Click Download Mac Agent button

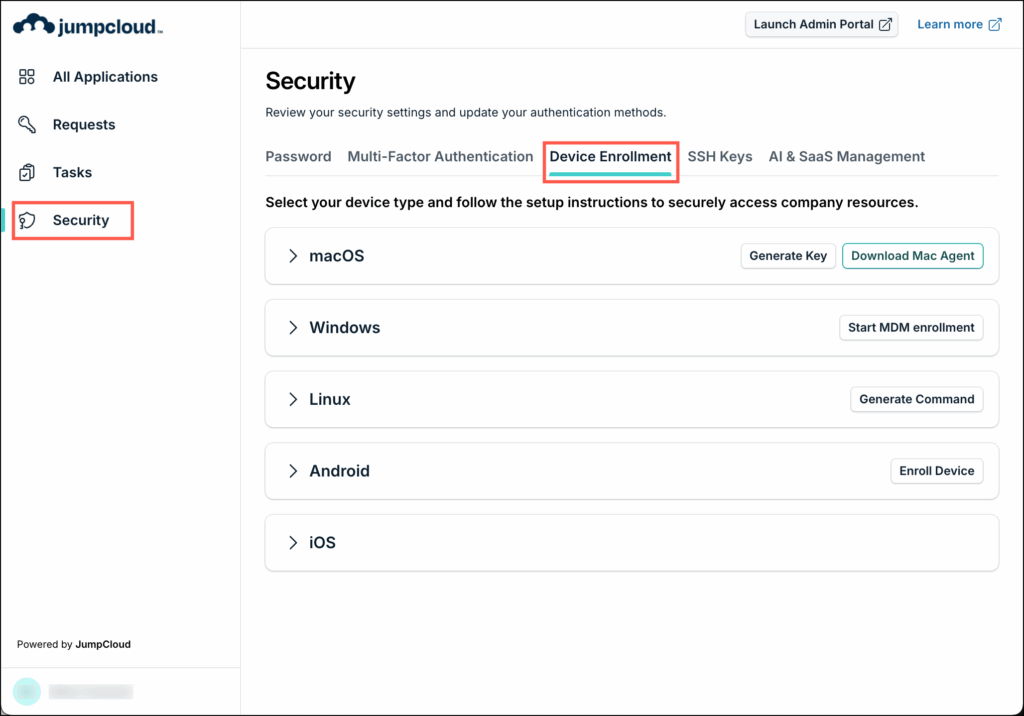pos(912,256)
